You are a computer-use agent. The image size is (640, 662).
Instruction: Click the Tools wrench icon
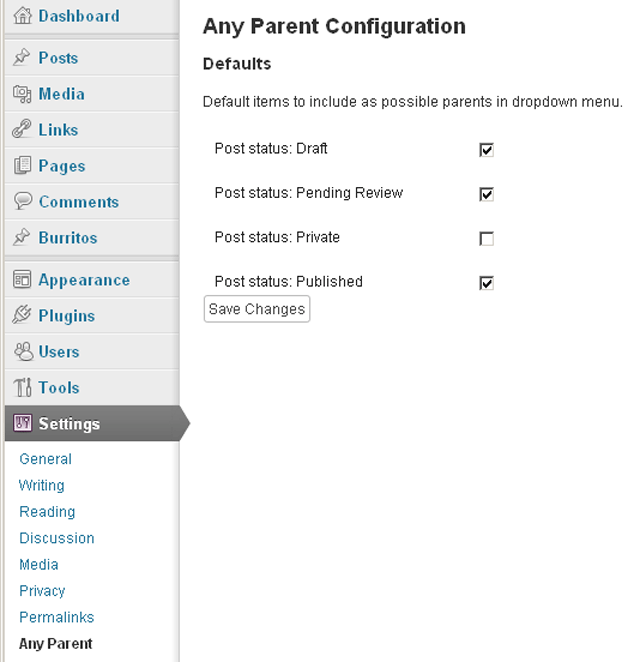[22, 387]
